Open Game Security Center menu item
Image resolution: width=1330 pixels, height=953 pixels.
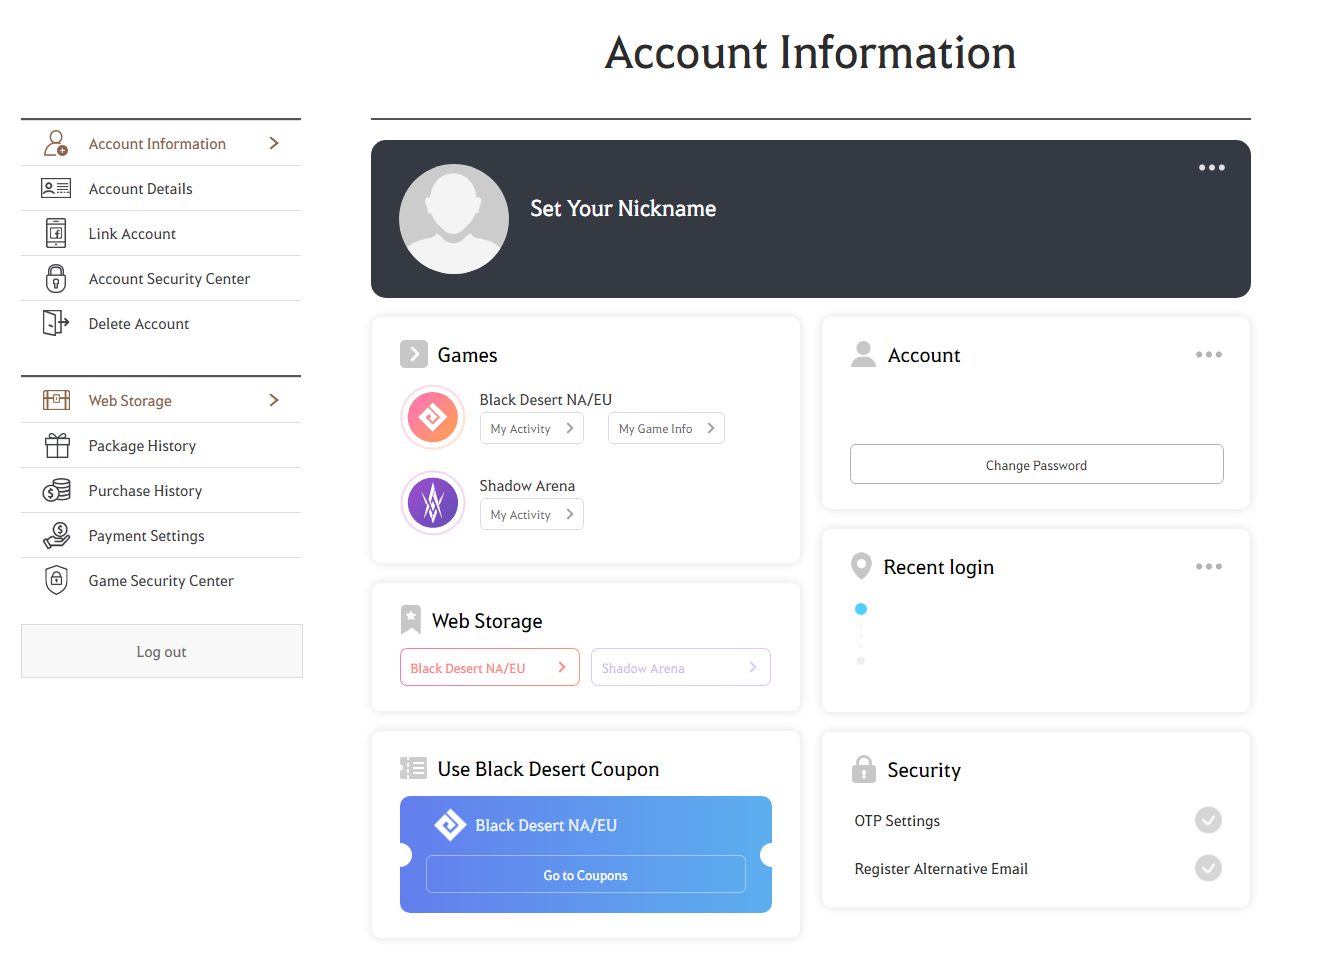[x=161, y=580]
